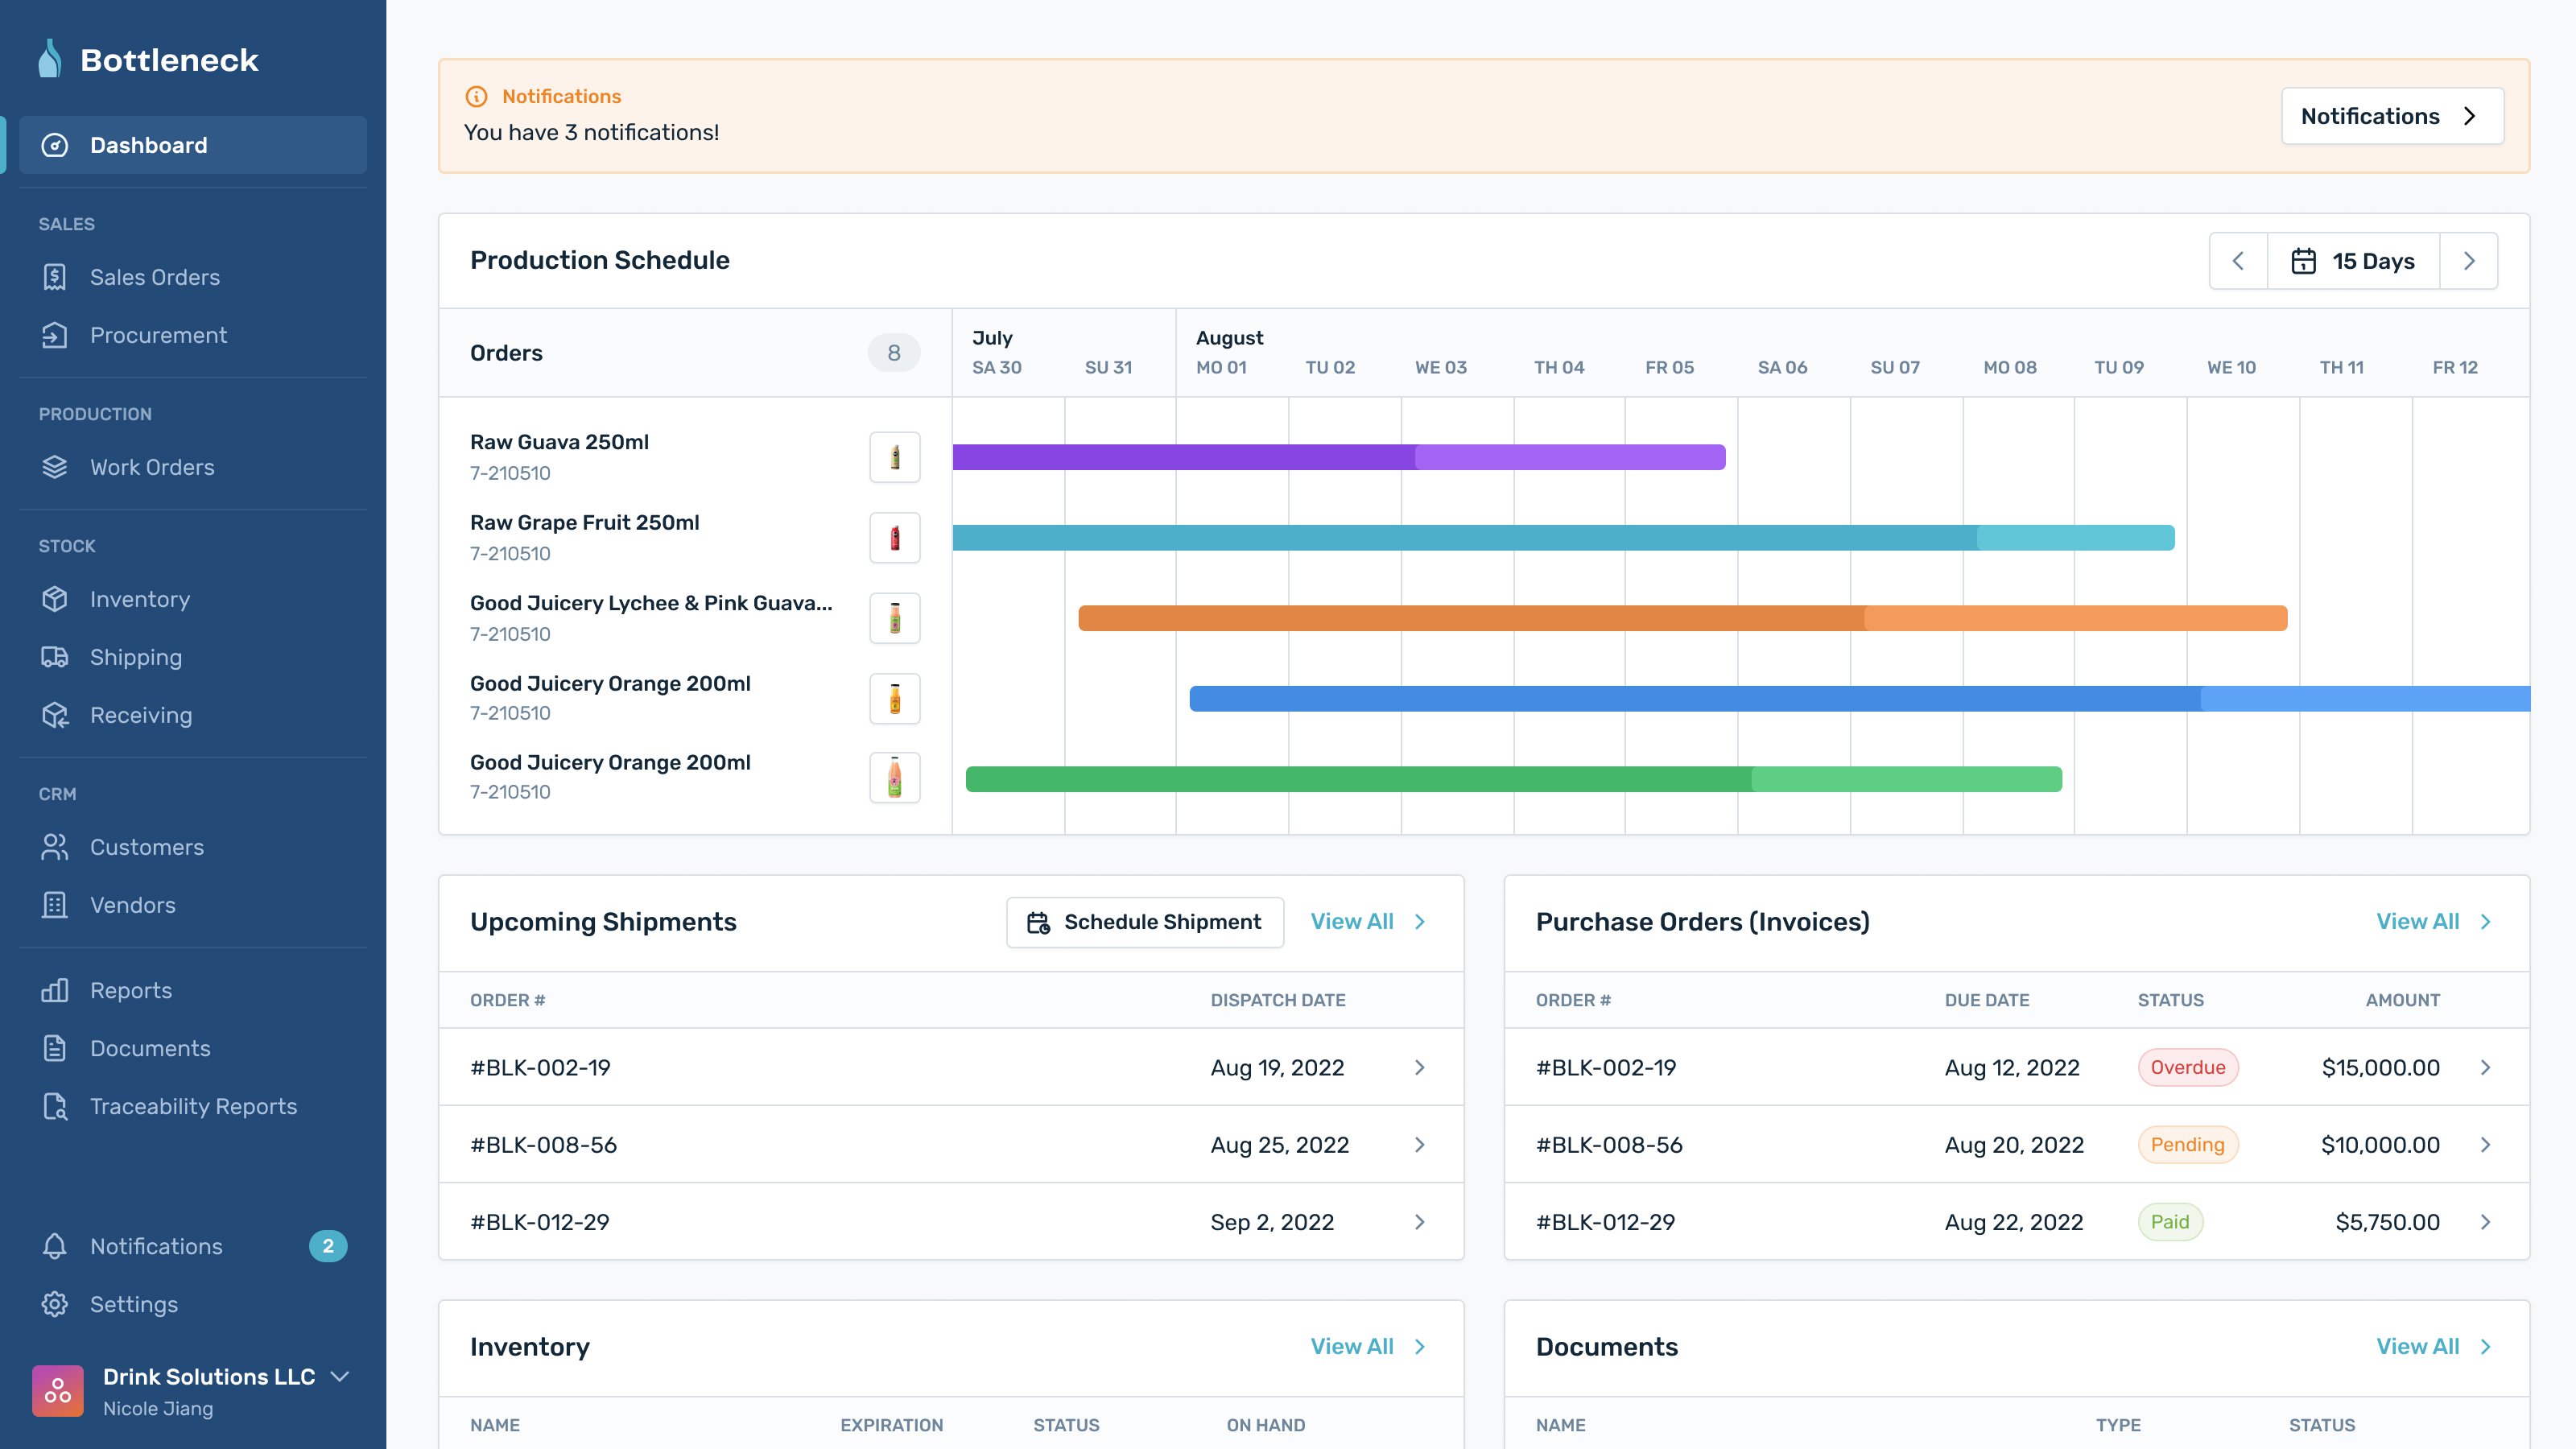Screen dimensions: 2576x1449
Task: Go to the previous production schedule period
Action: [x=2238, y=261]
